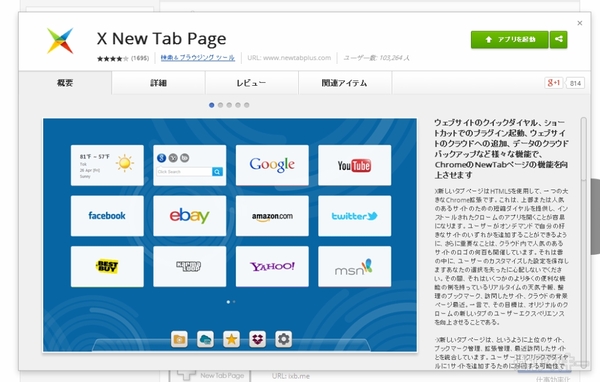The image size is (600, 382).
Task: Select the third carousel dot
Action: 229,105
